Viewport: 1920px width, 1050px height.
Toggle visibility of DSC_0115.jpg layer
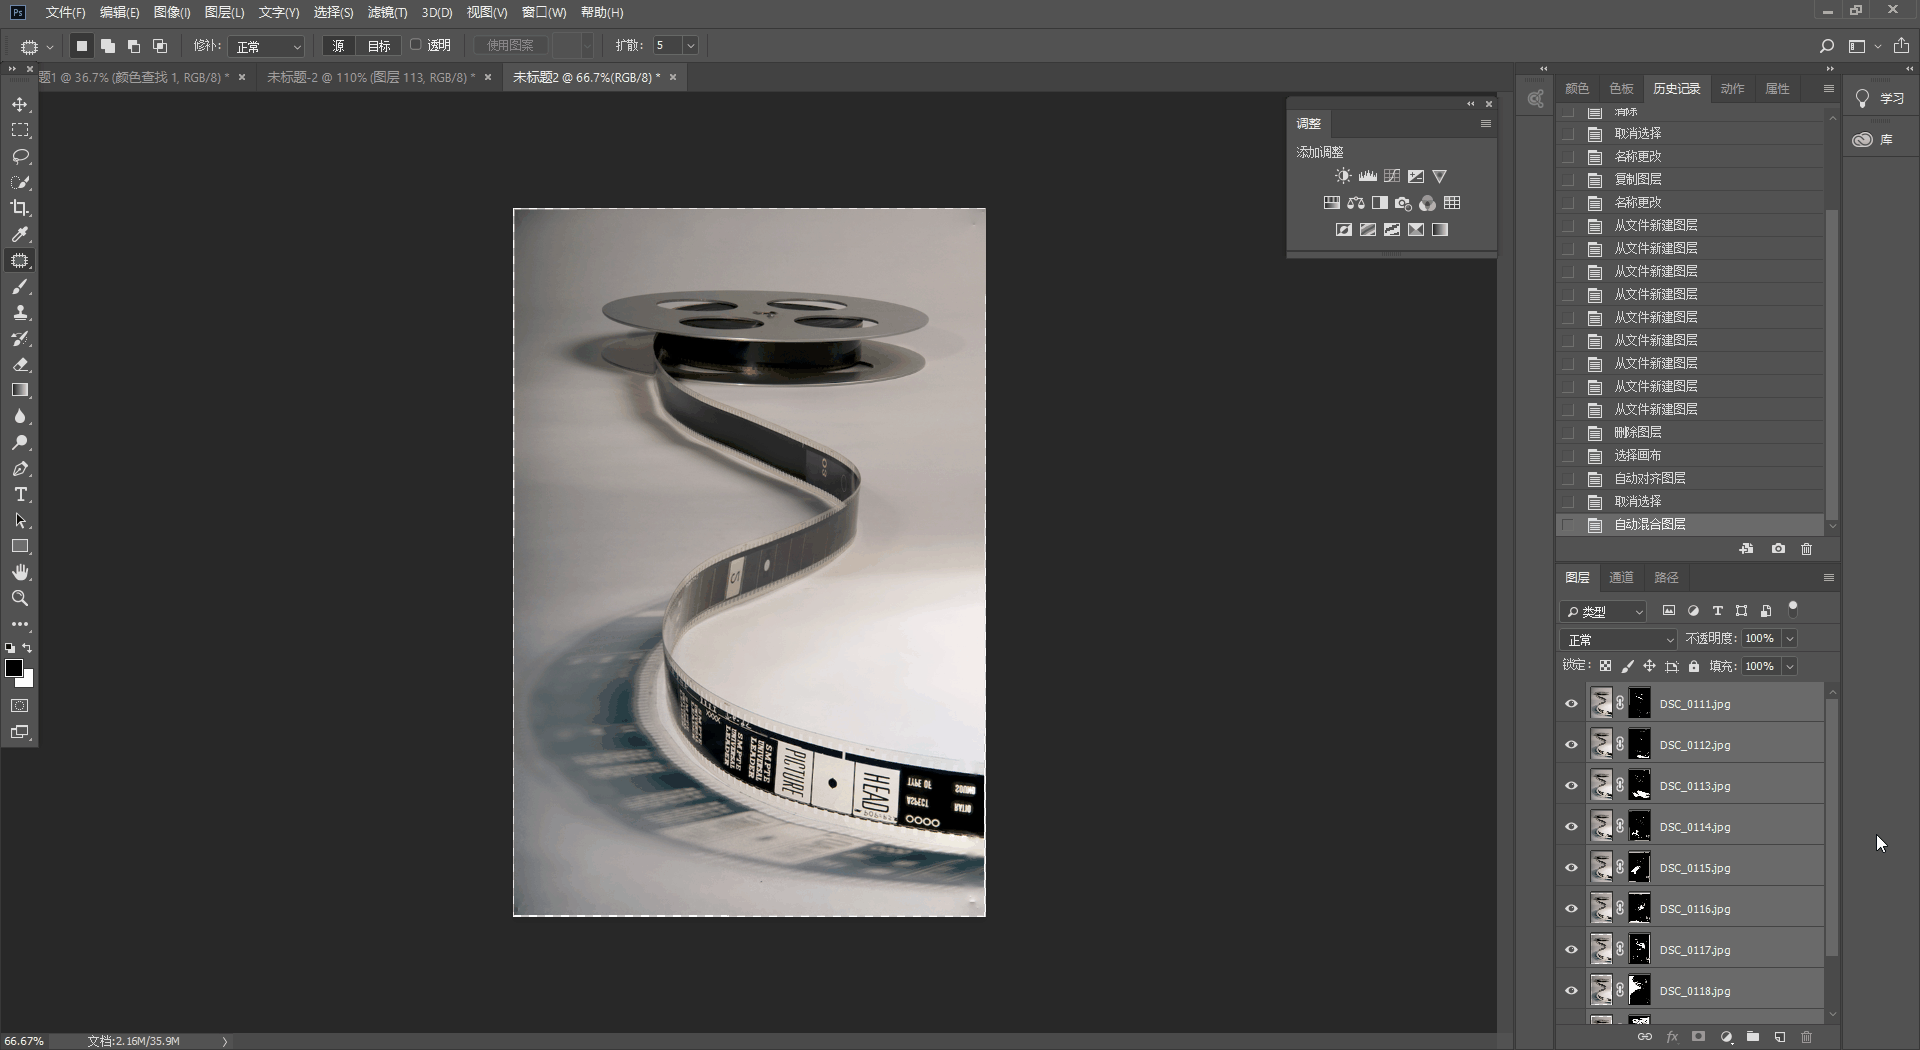(x=1571, y=868)
